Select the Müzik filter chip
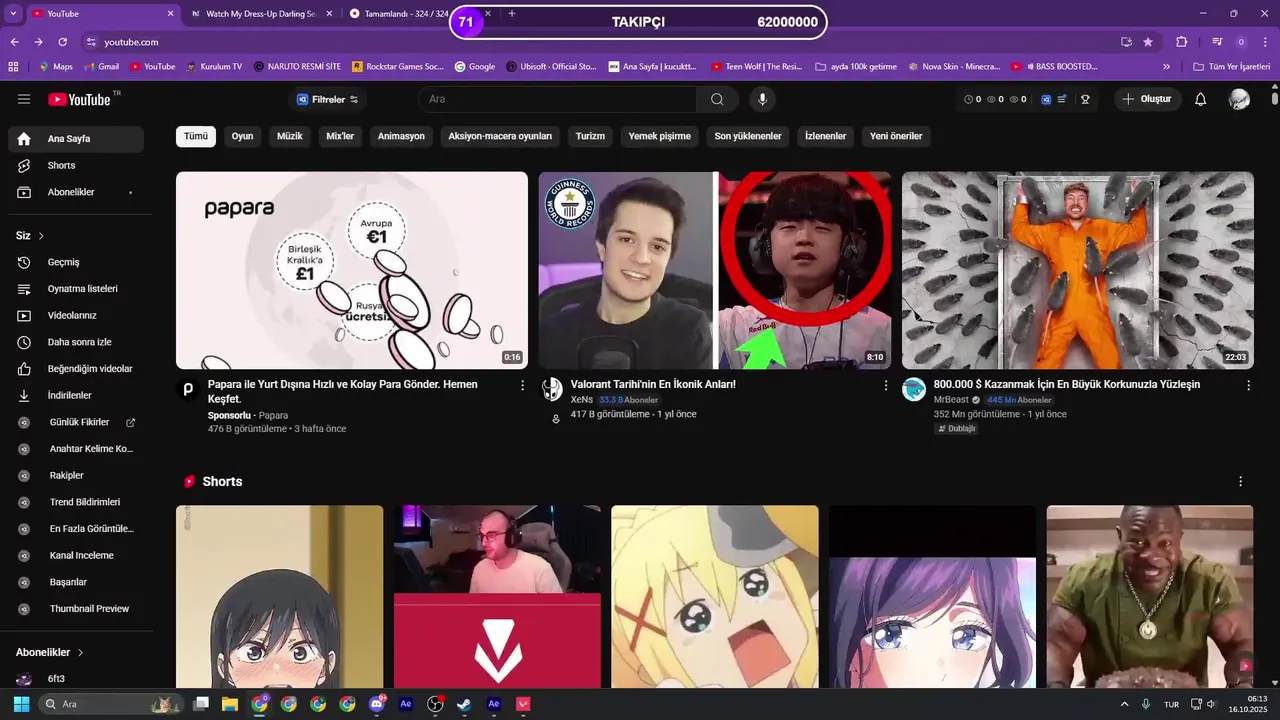Viewport: 1280px width, 720px height. 289,136
